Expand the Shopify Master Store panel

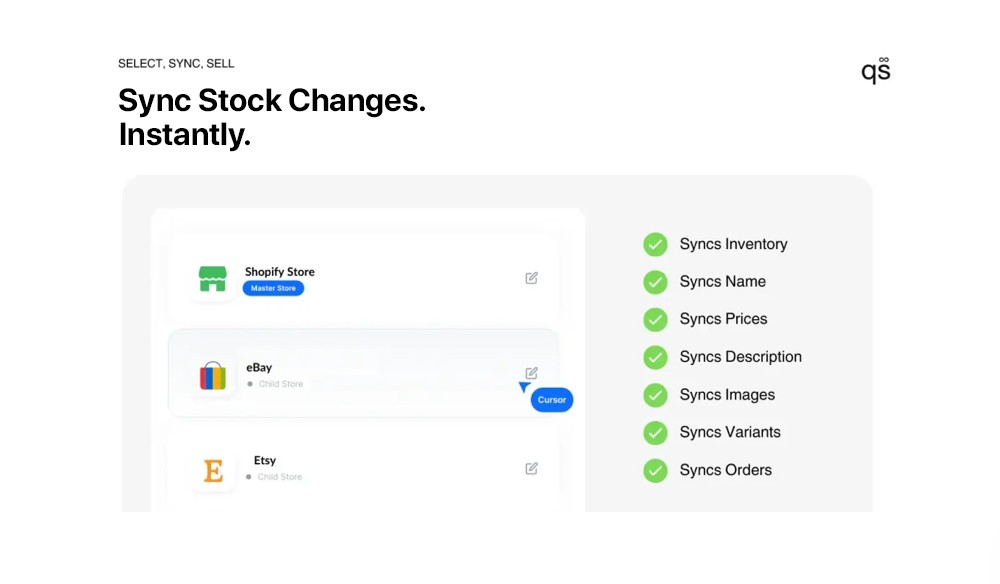click(368, 278)
